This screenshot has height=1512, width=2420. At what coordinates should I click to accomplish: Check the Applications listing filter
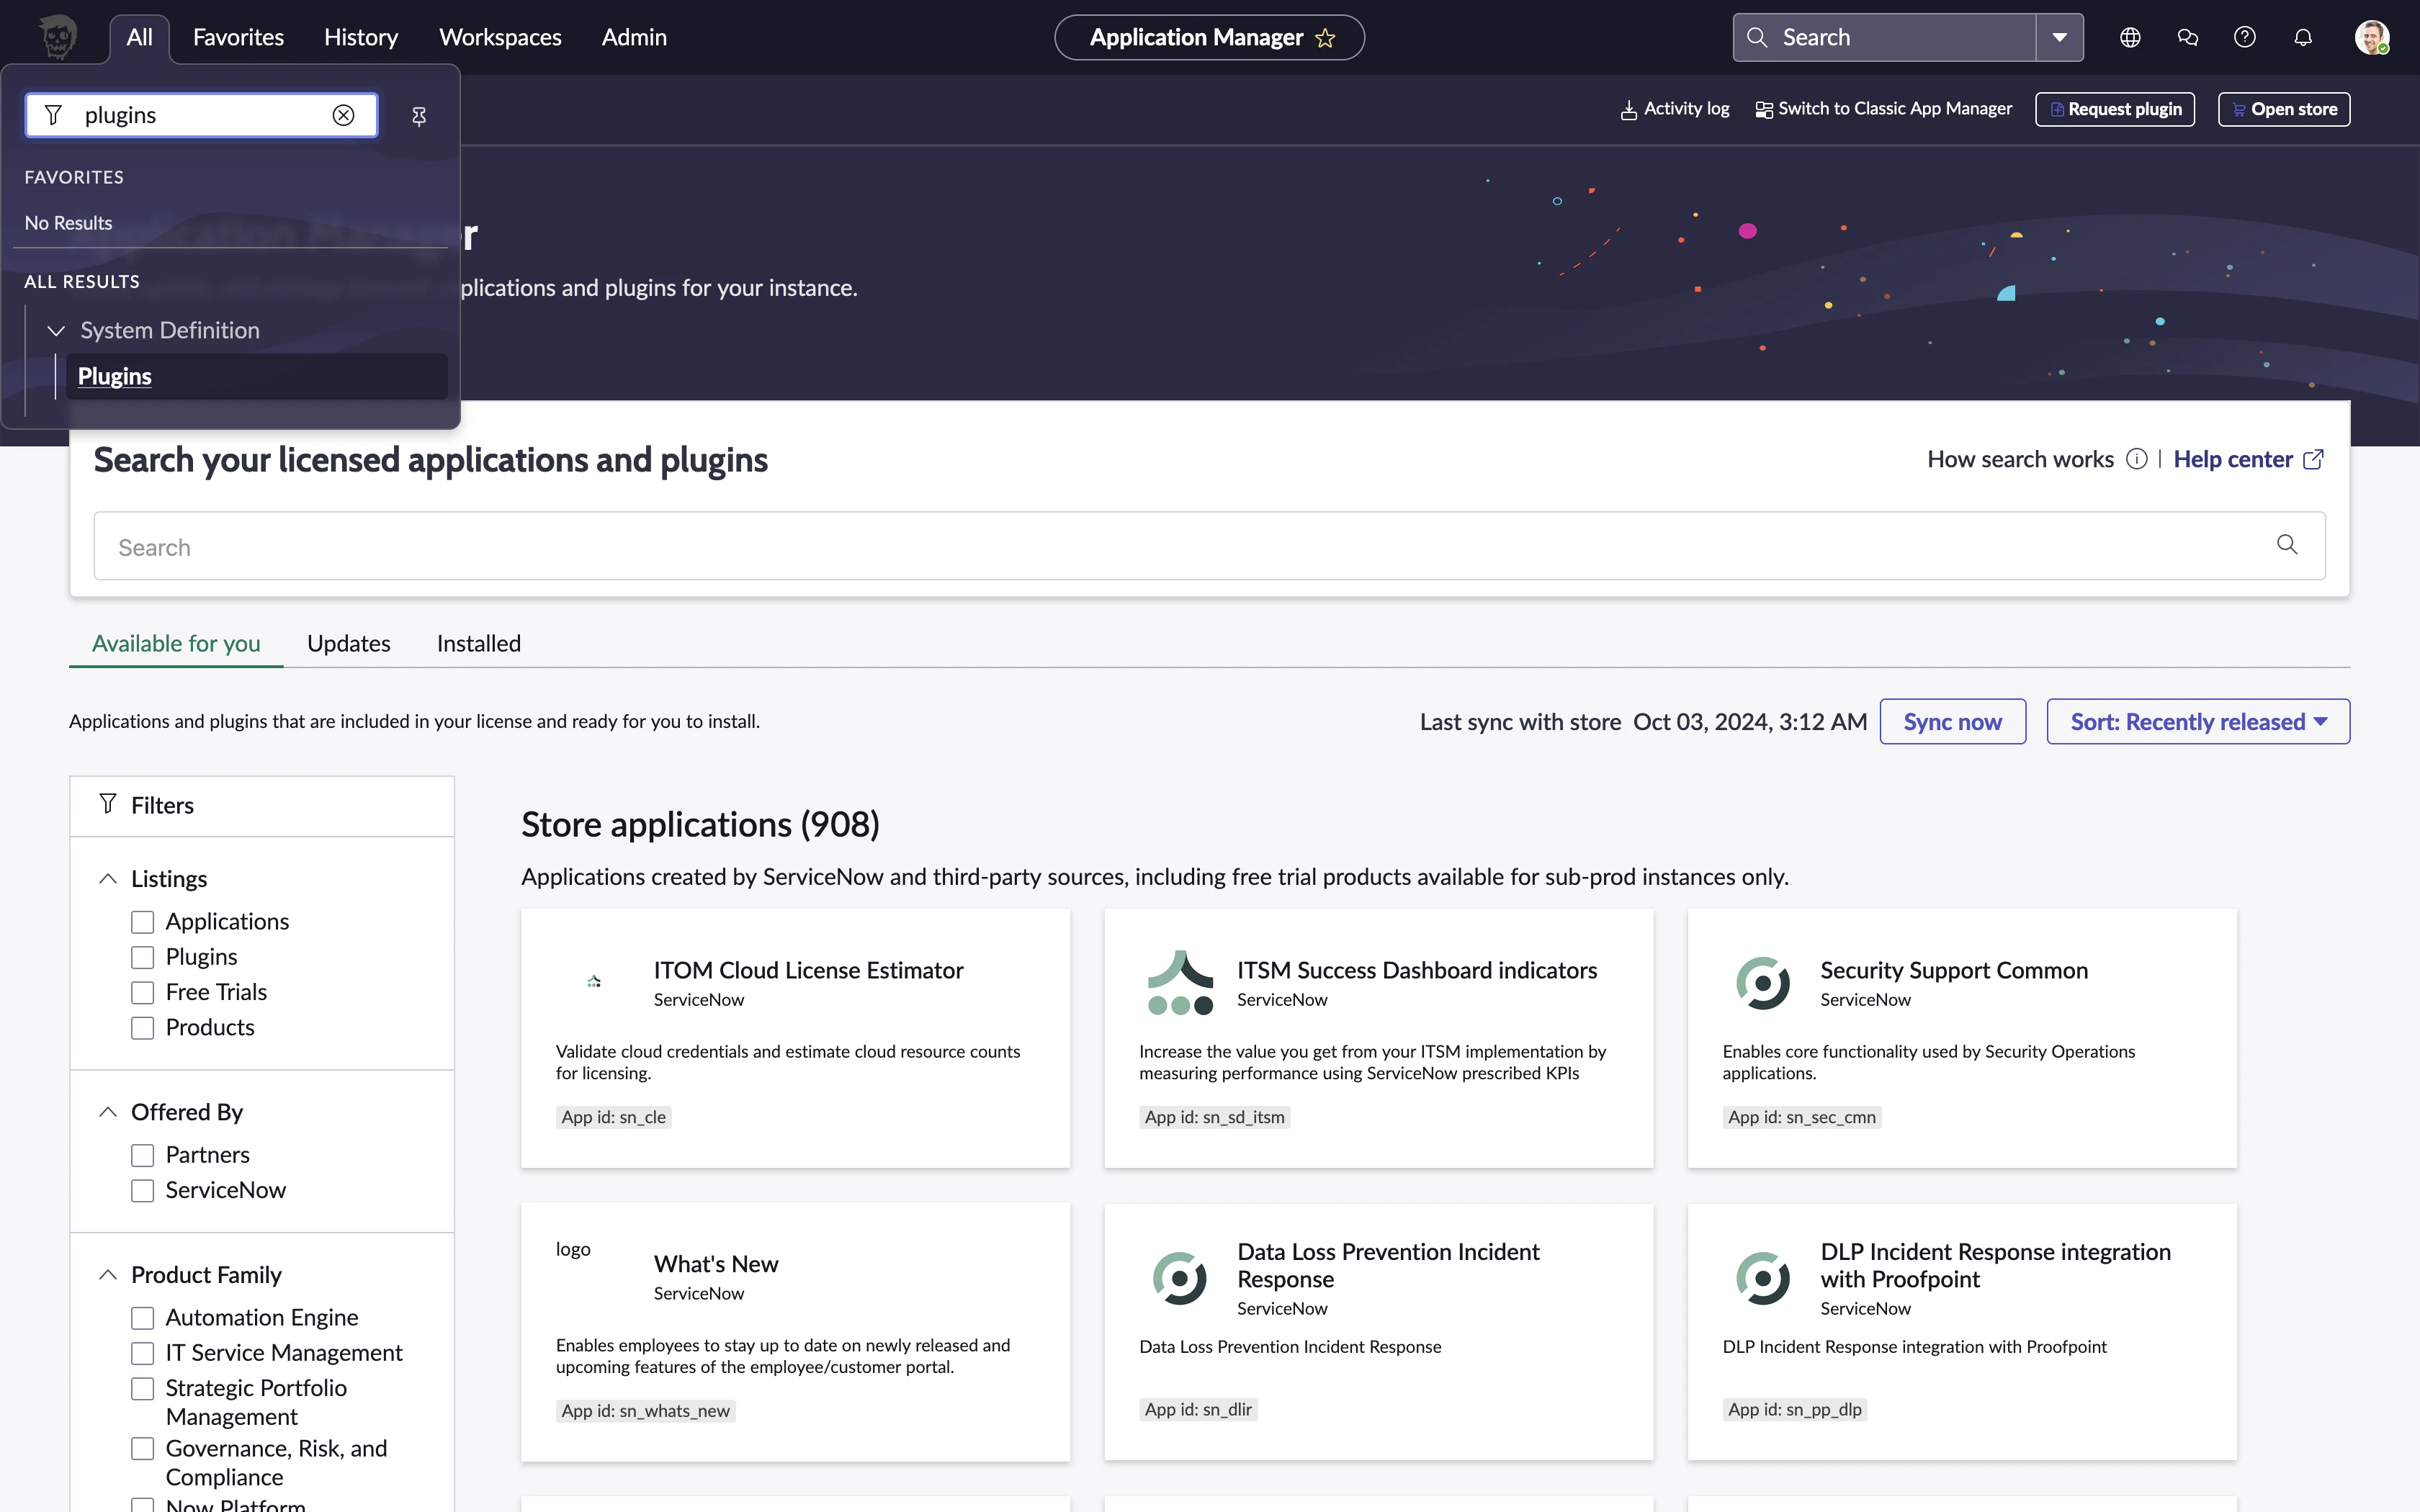[x=143, y=922]
